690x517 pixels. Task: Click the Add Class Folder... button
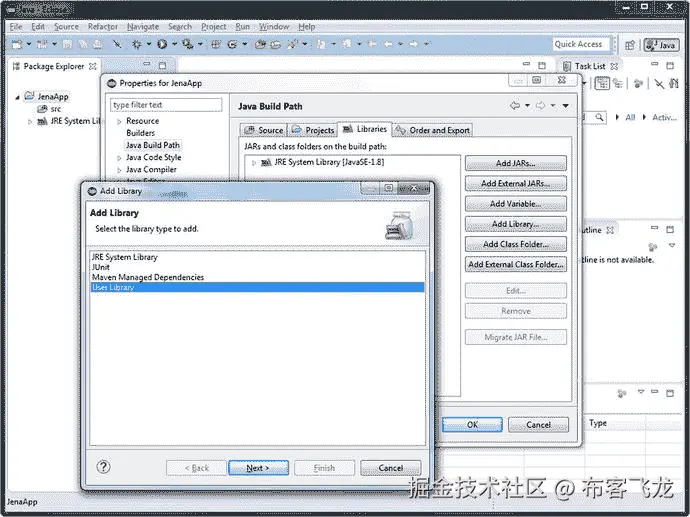pos(516,244)
